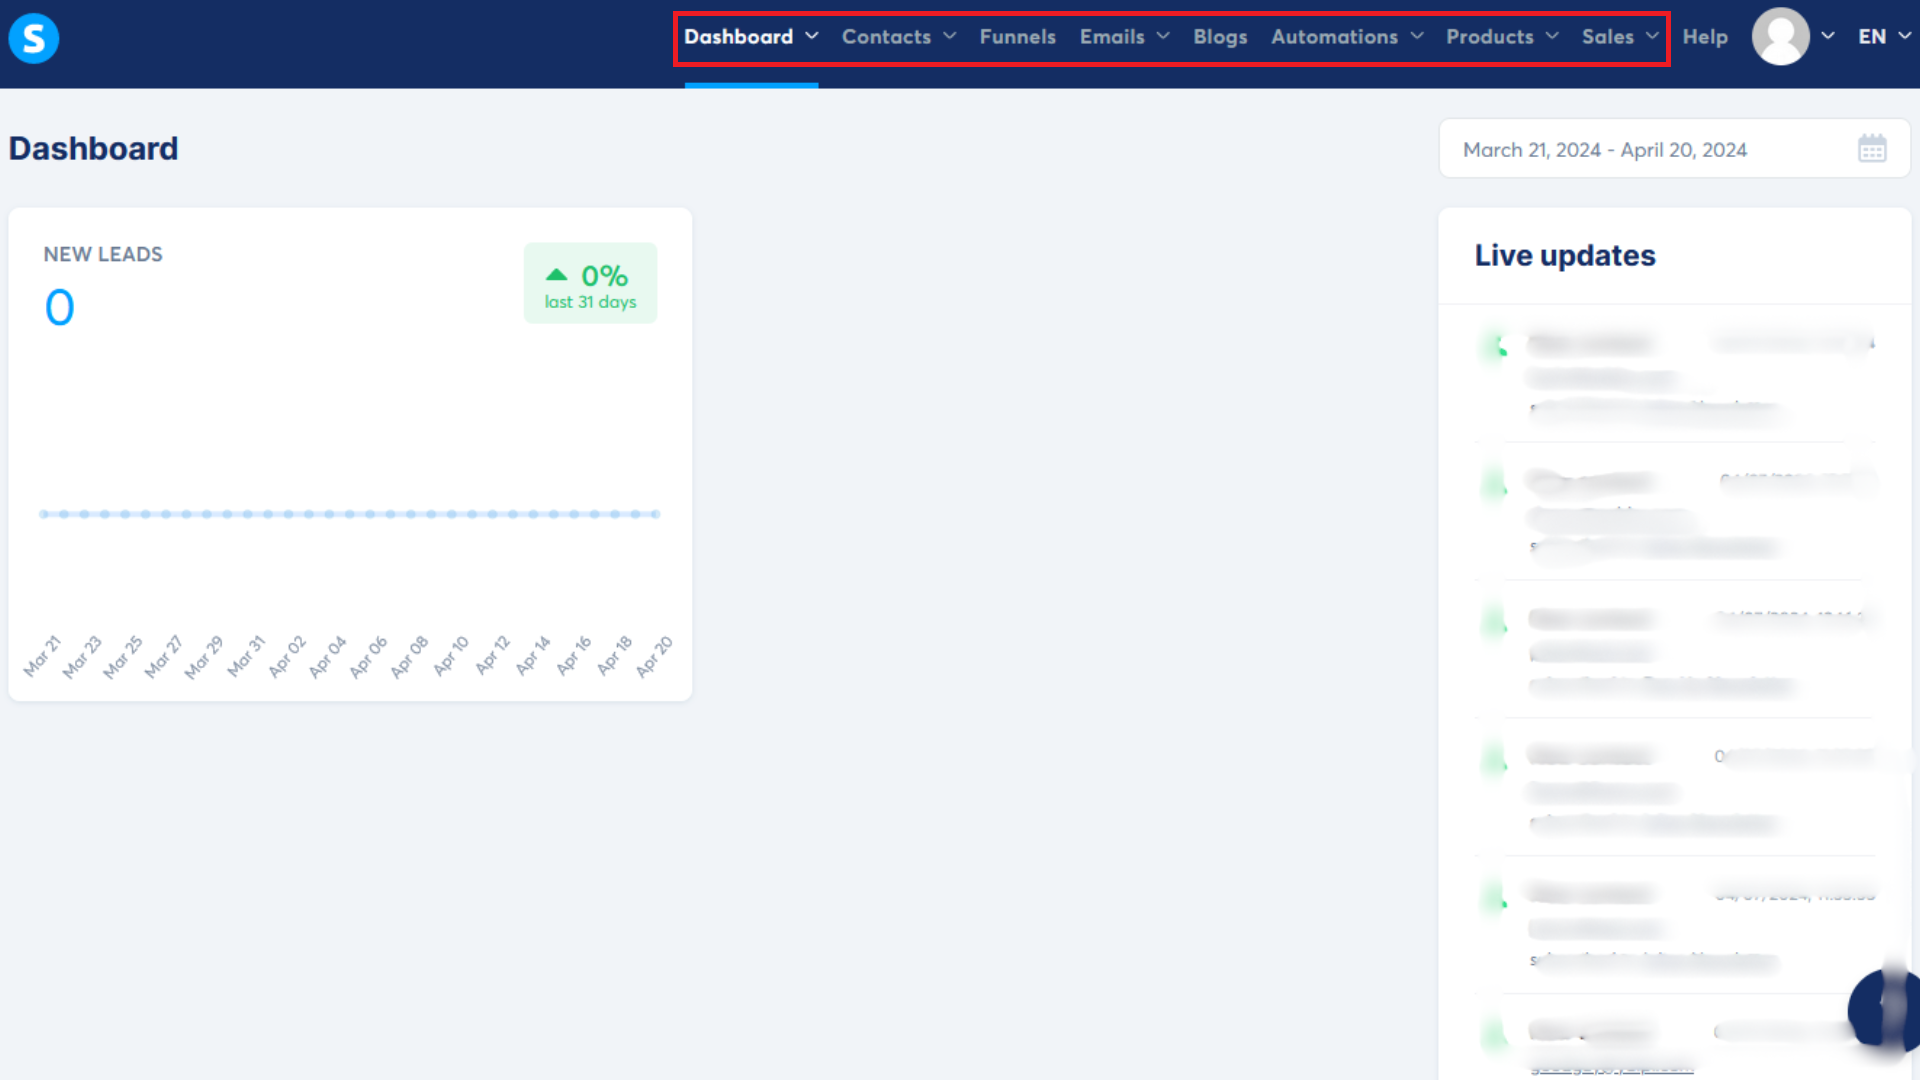Click the Blogs navigation icon
The width and height of the screenshot is (1920, 1080).
tap(1218, 36)
